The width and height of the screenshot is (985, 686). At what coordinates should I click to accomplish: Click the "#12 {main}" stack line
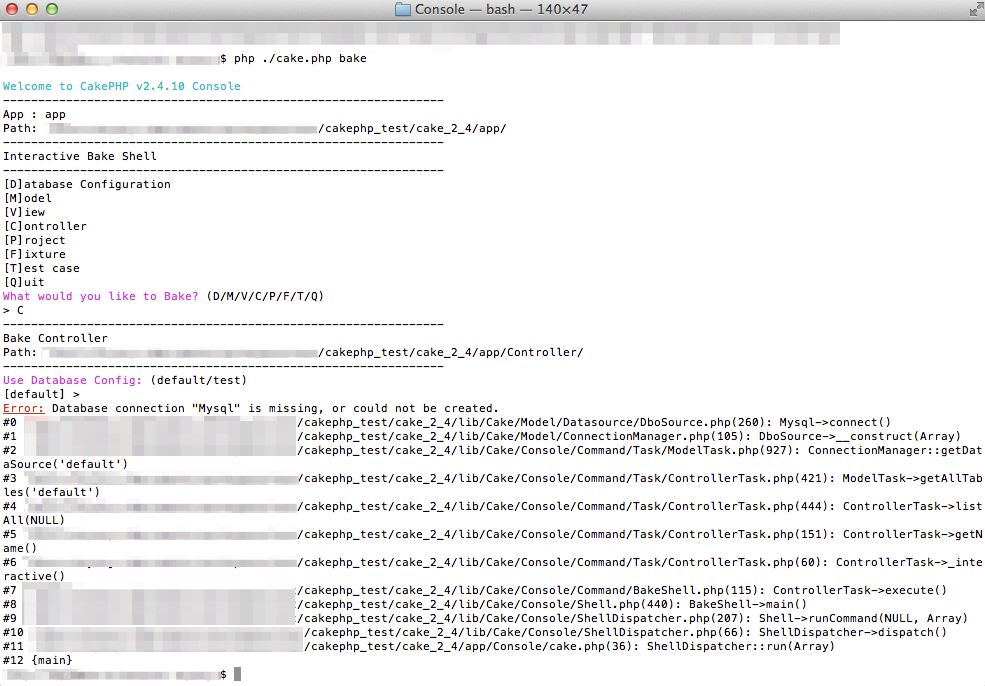pyautogui.click(x=38, y=660)
